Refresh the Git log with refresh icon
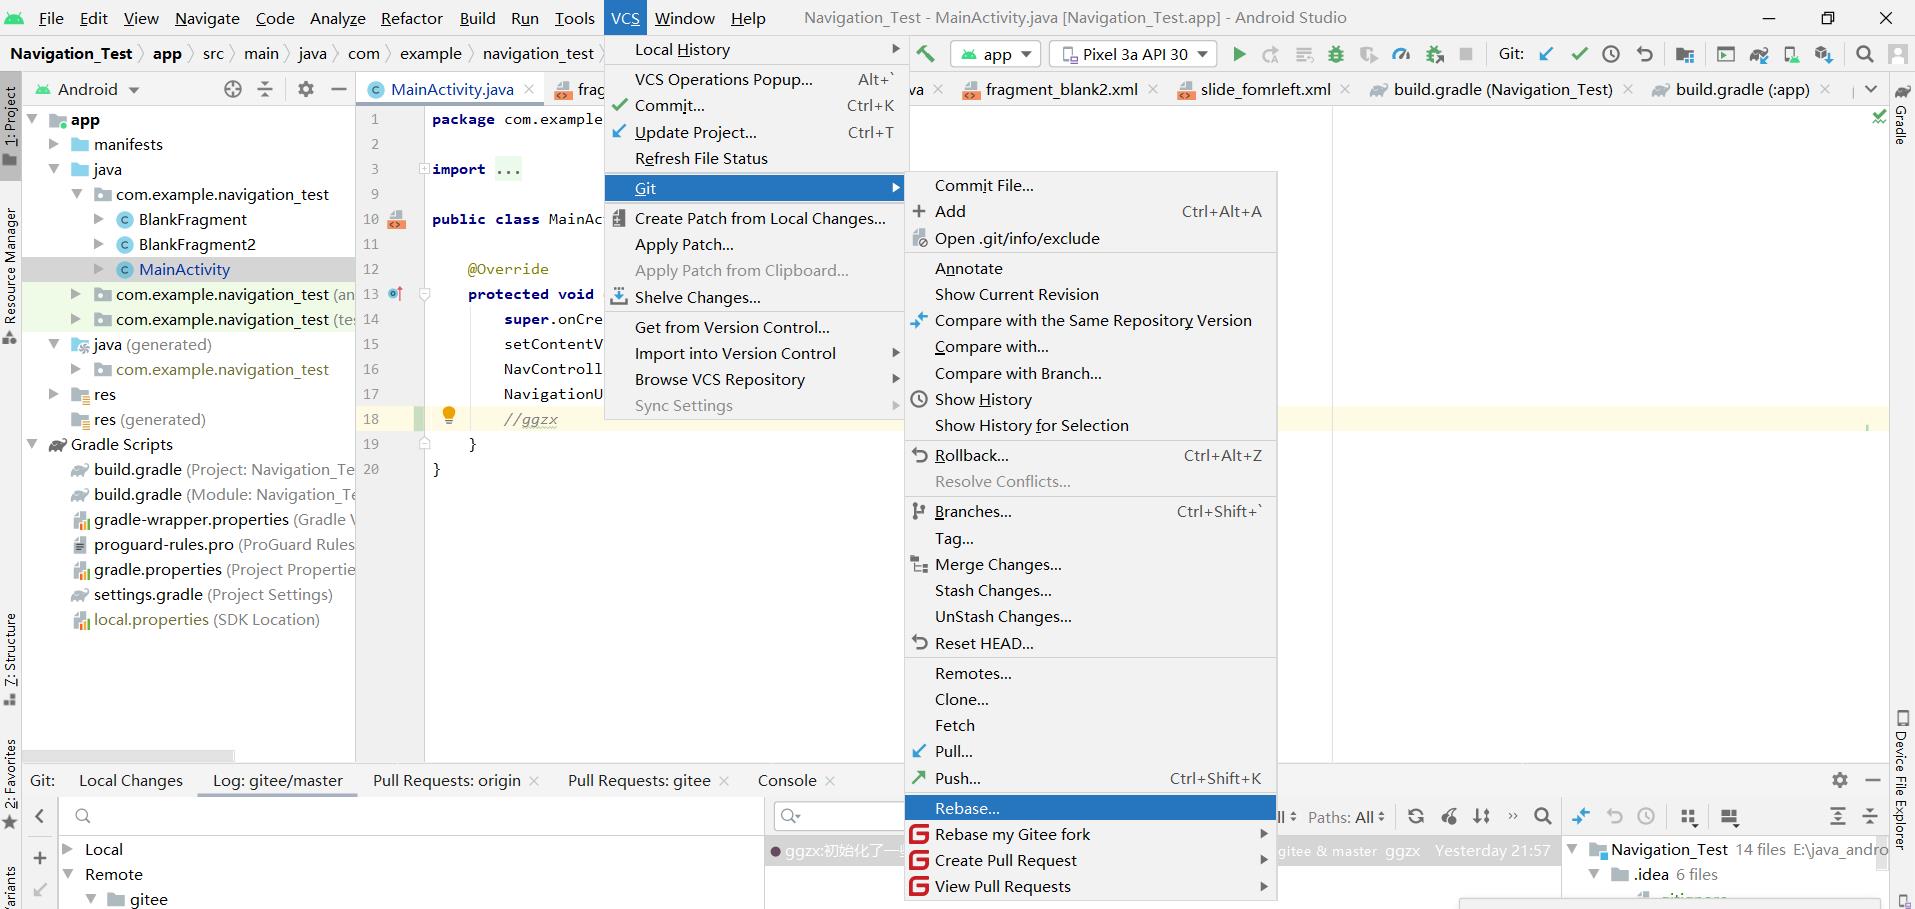1915x909 pixels. coord(1416,816)
